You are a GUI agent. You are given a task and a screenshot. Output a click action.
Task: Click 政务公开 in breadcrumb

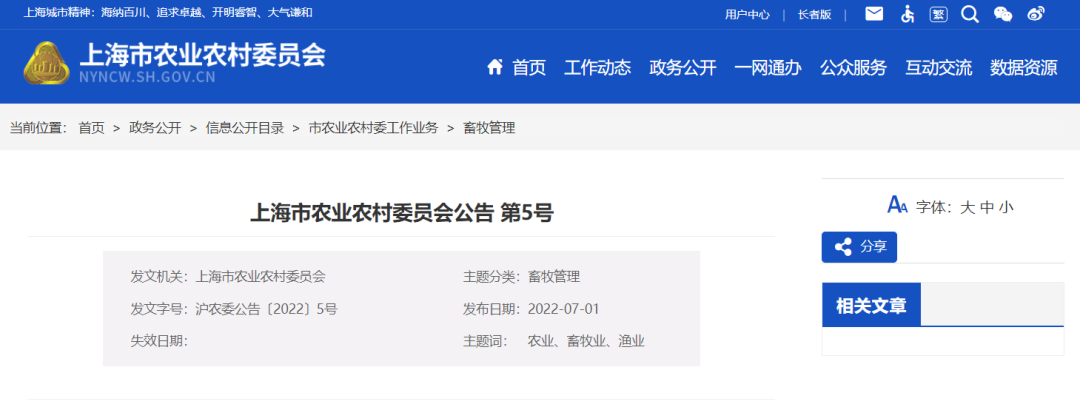(155, 127)
